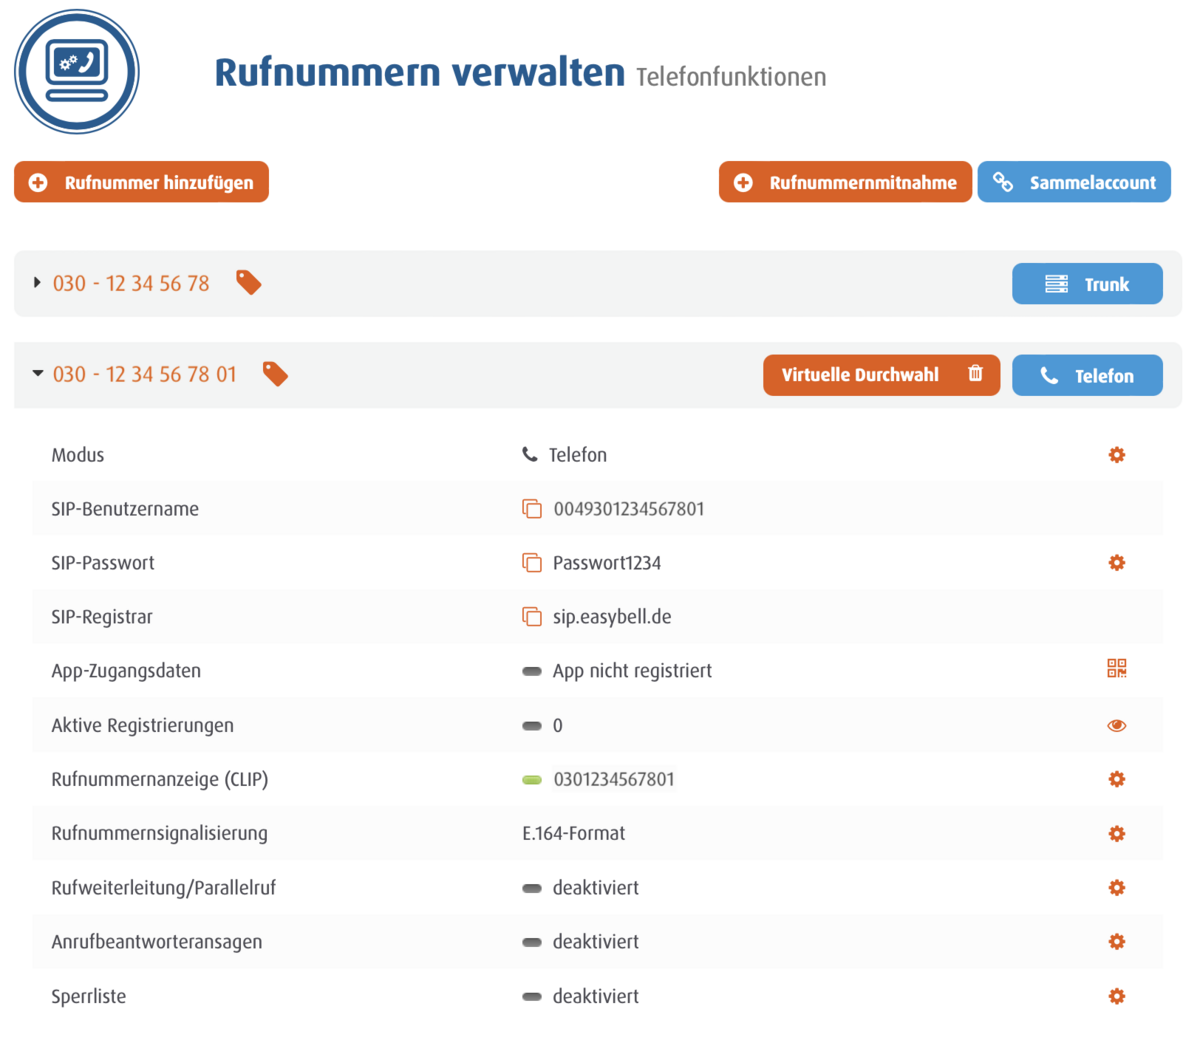This screenshot has width=1200, height=1040.
Task: Open settings gear for Modus row
Action: [1116, 455]
